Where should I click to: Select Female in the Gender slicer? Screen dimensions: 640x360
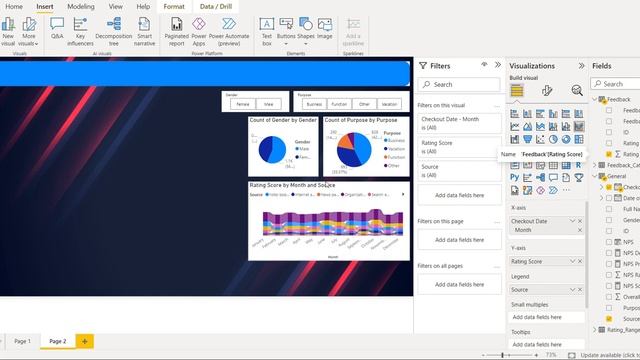(x=242, y=104)
